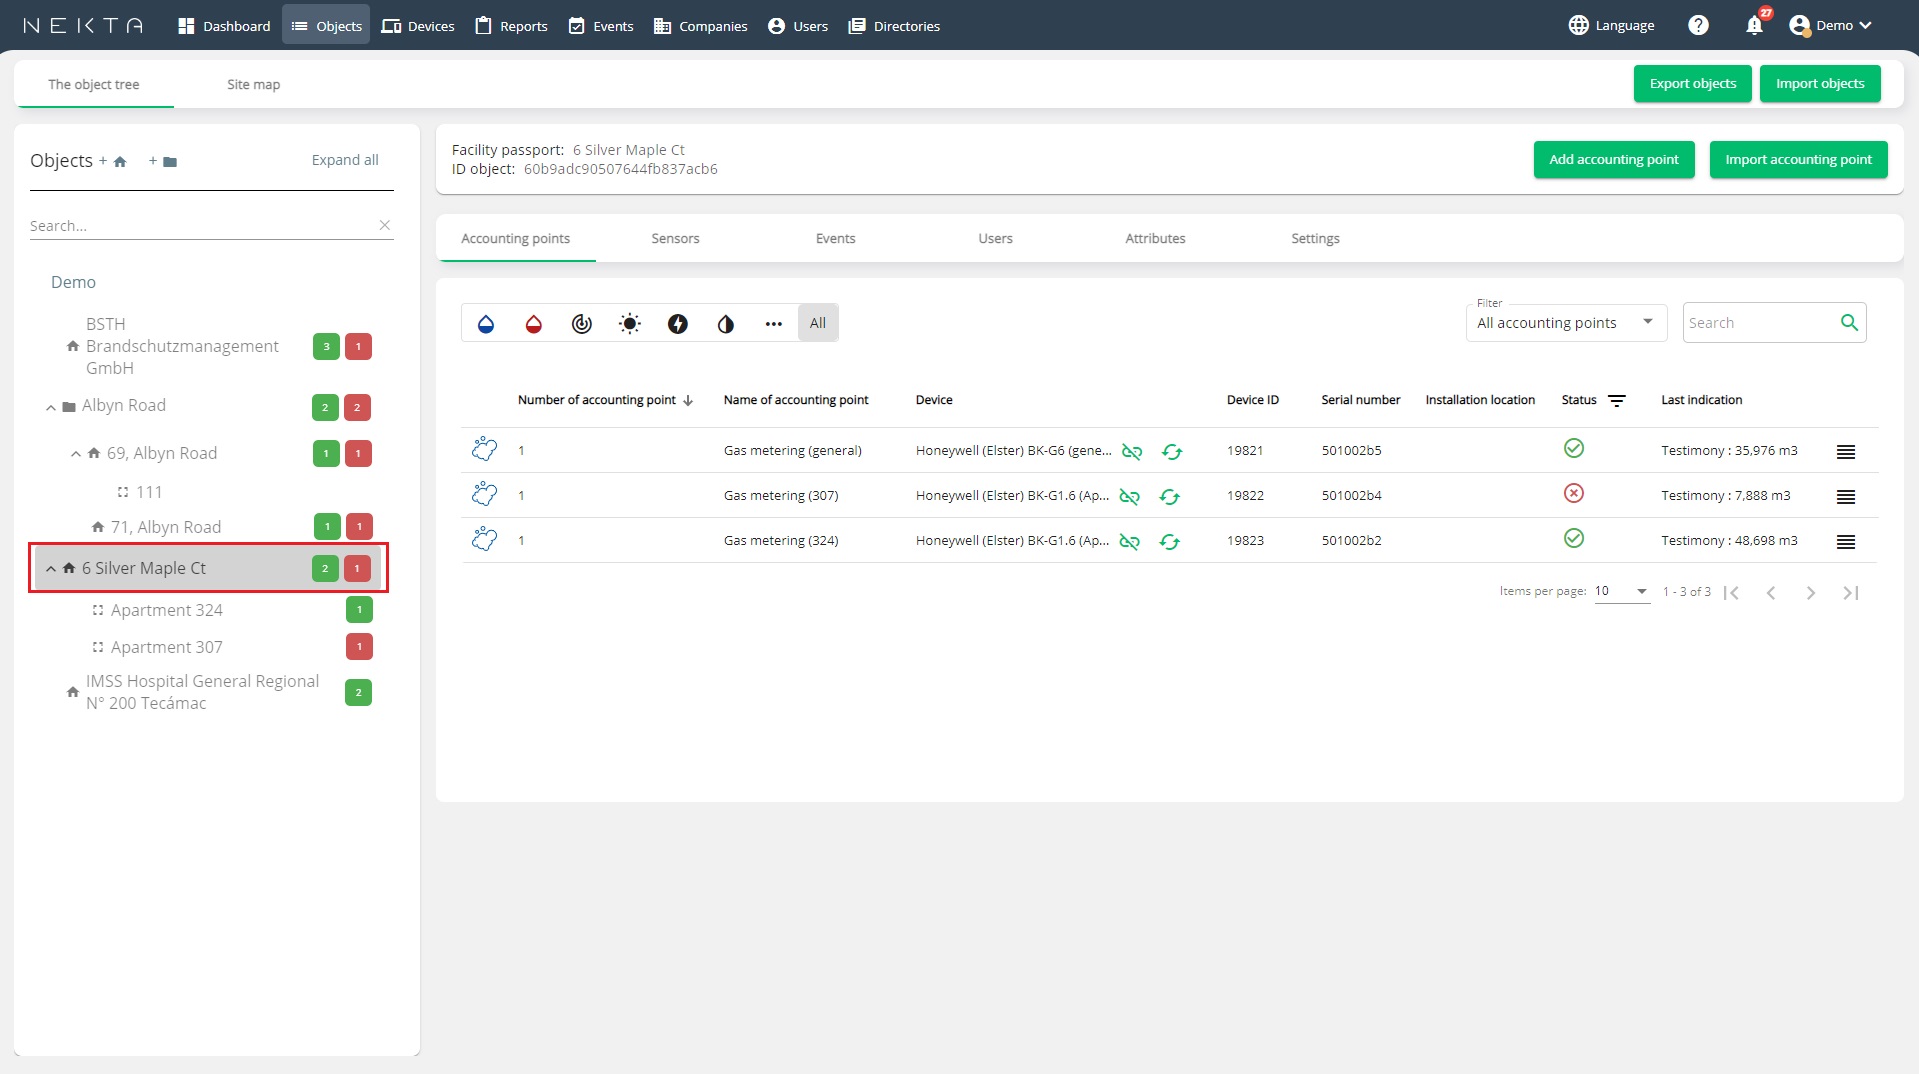
Task: Open the All accounting points filter dropdown
Action: click(1566, 322)
